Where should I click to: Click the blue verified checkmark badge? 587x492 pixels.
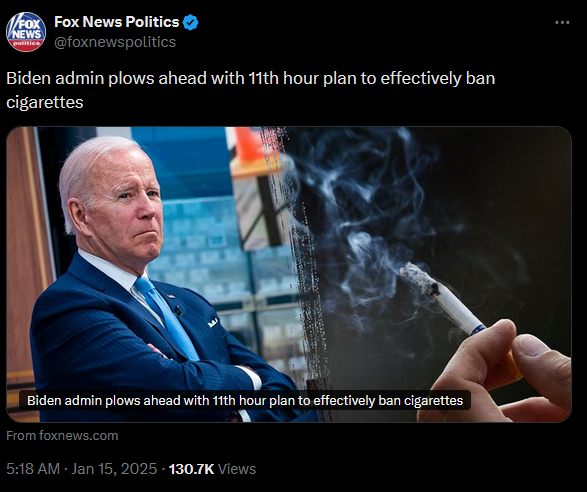(191, 22)
